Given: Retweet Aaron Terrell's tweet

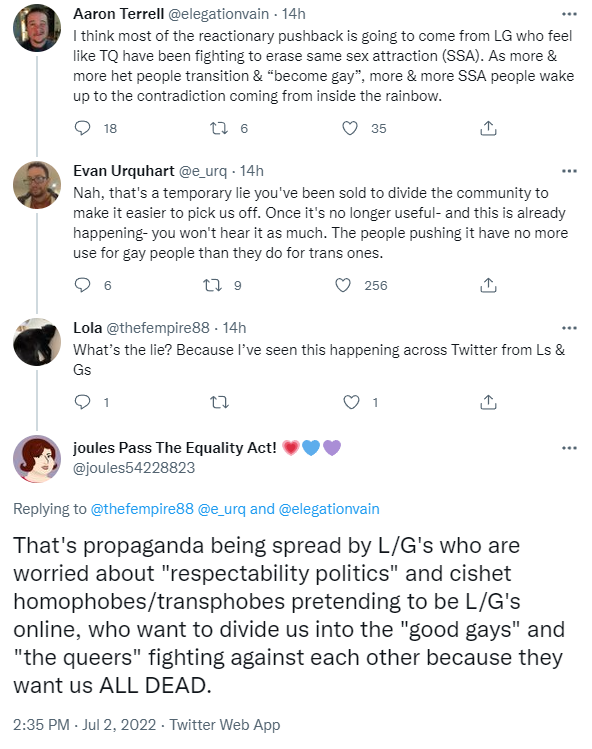Looking at the screenshot, I should pos(219,128).
